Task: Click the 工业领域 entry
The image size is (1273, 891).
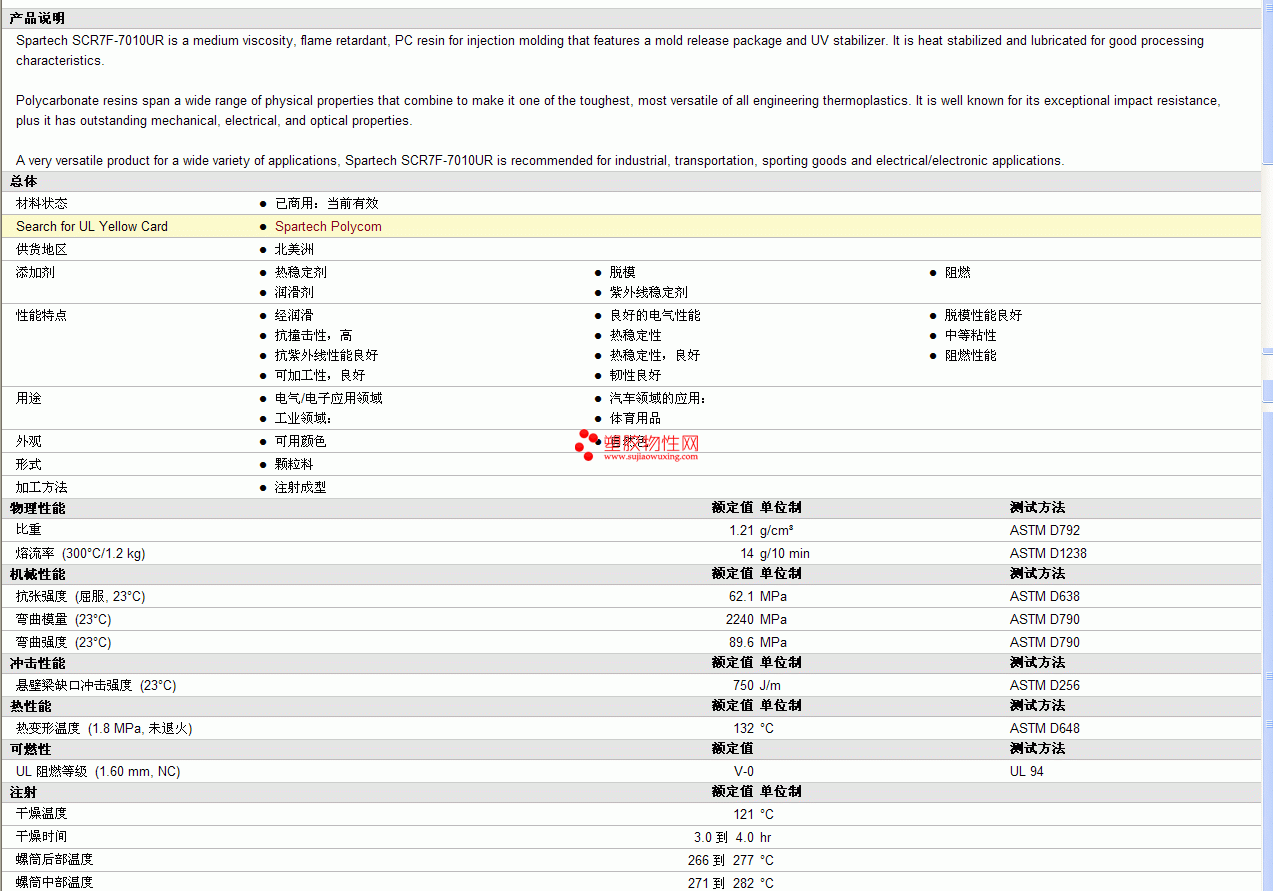Action: pyautogui.click(x=303, y=418)
